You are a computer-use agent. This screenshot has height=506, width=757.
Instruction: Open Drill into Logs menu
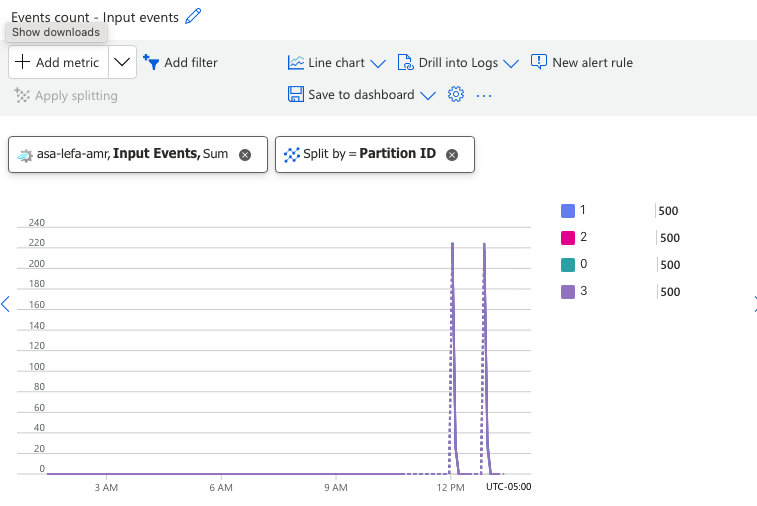[x=458, y=62]
